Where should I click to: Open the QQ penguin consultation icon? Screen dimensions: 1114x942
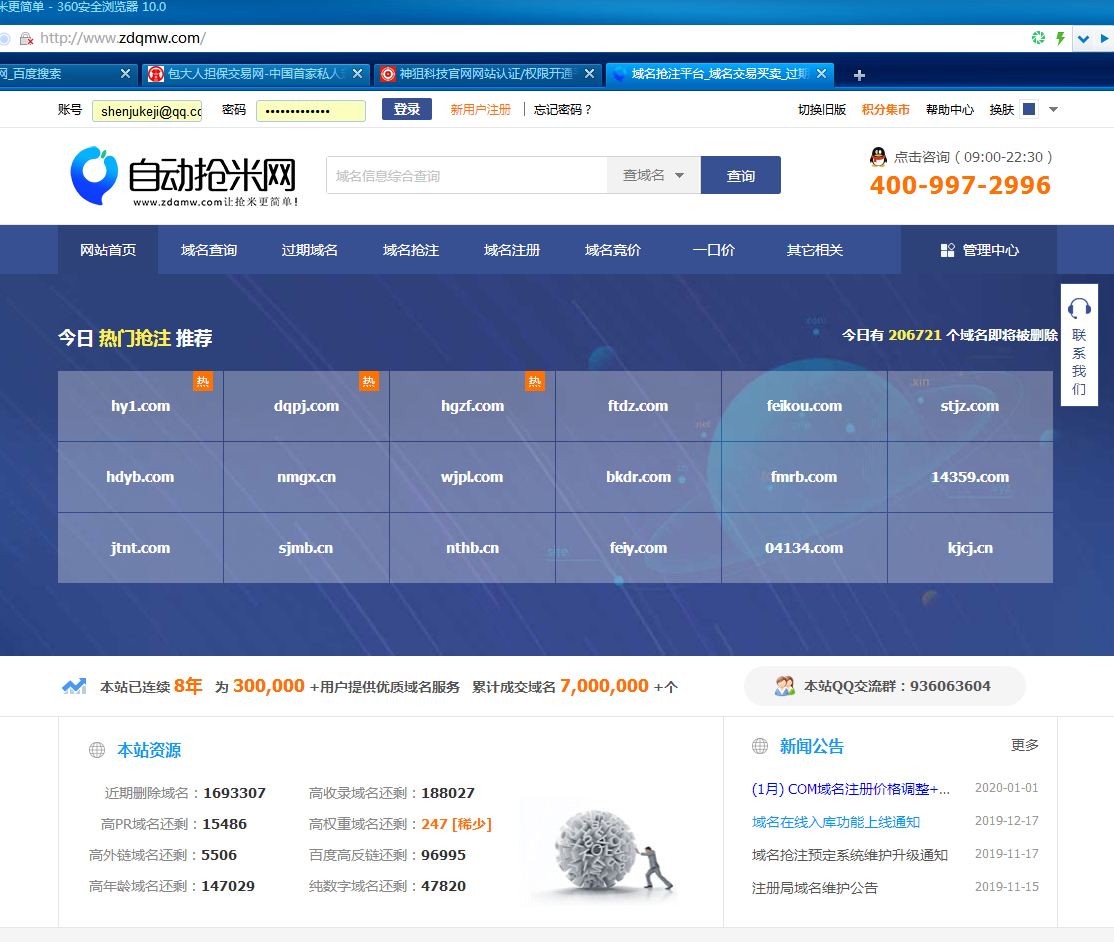point(878,156)
